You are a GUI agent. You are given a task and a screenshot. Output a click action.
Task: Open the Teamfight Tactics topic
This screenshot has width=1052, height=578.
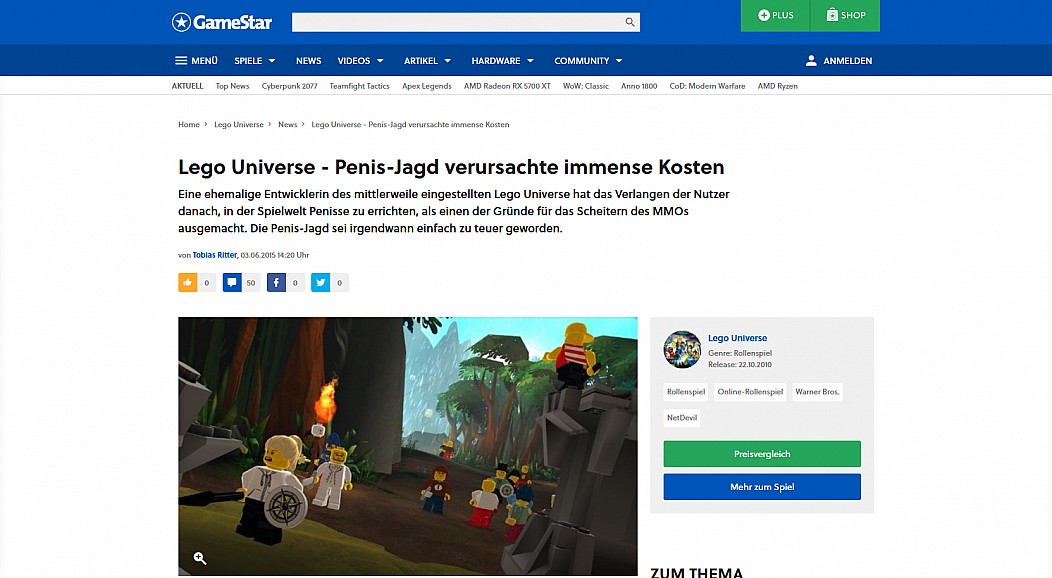coord(359,86)
